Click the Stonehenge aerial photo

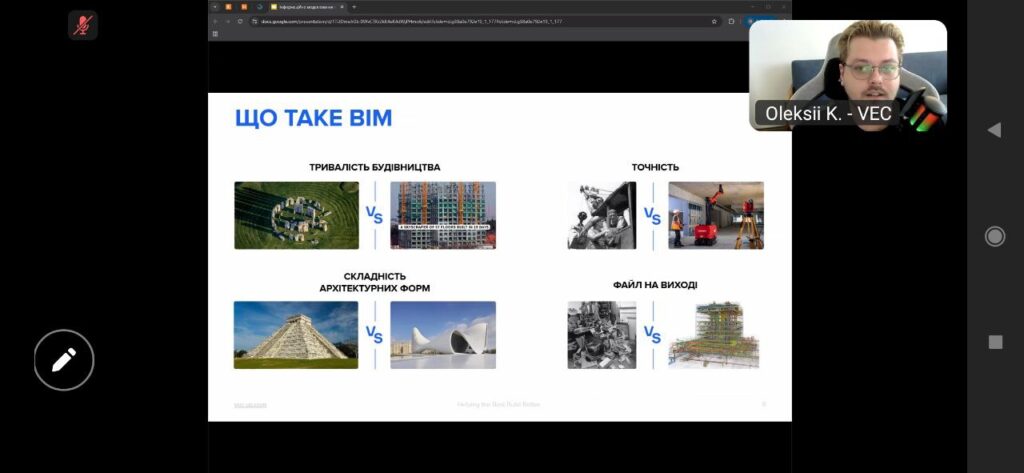click(x=283, y=215)
